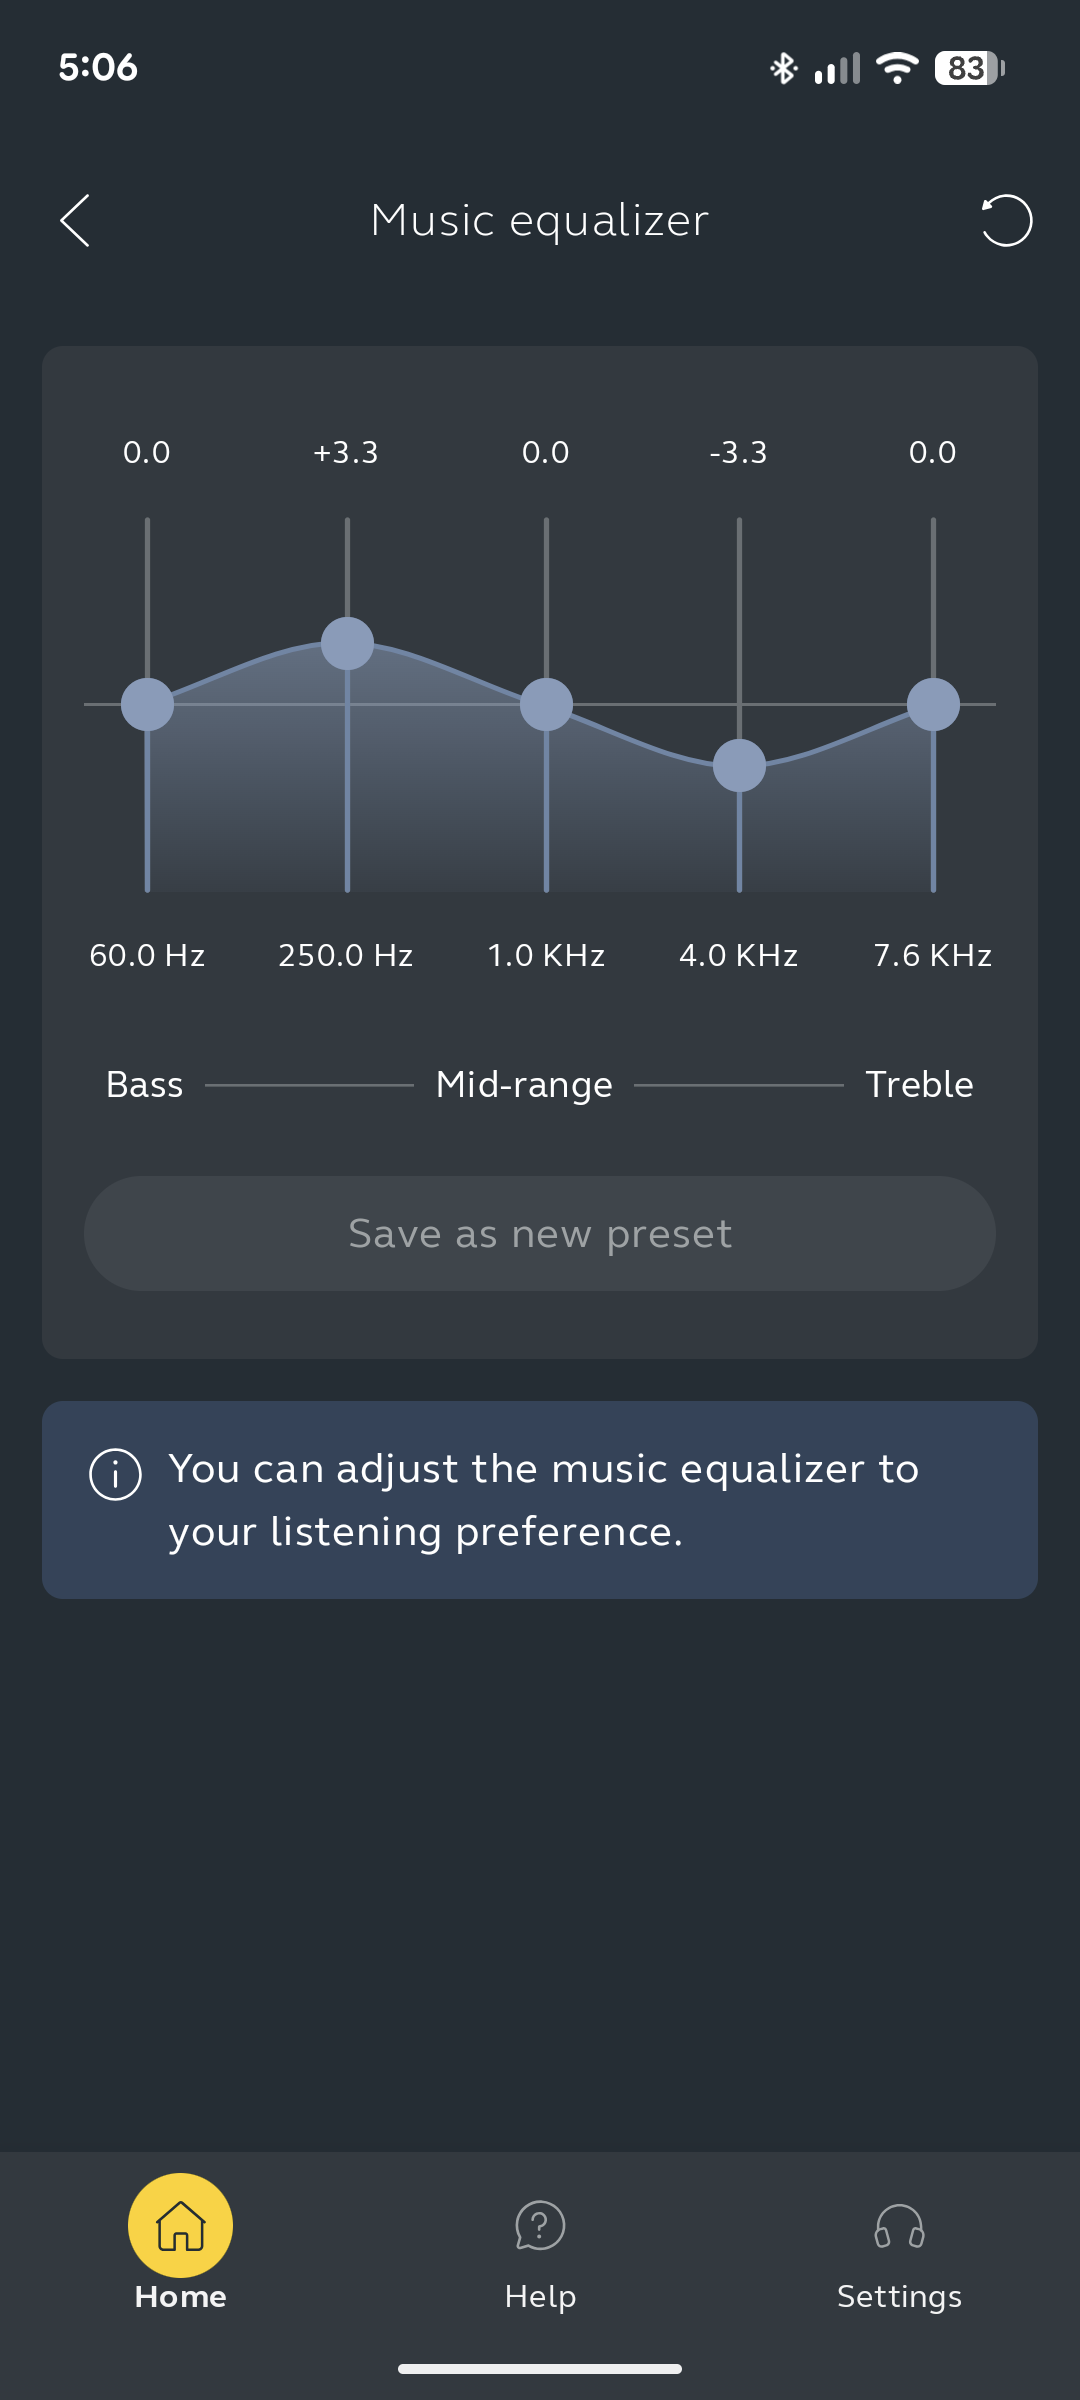Tap the +3.3 gain value

coord(346,452)
